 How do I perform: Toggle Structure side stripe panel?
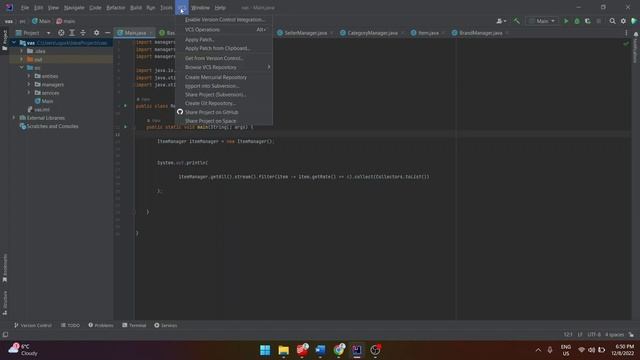coord(5,303)
